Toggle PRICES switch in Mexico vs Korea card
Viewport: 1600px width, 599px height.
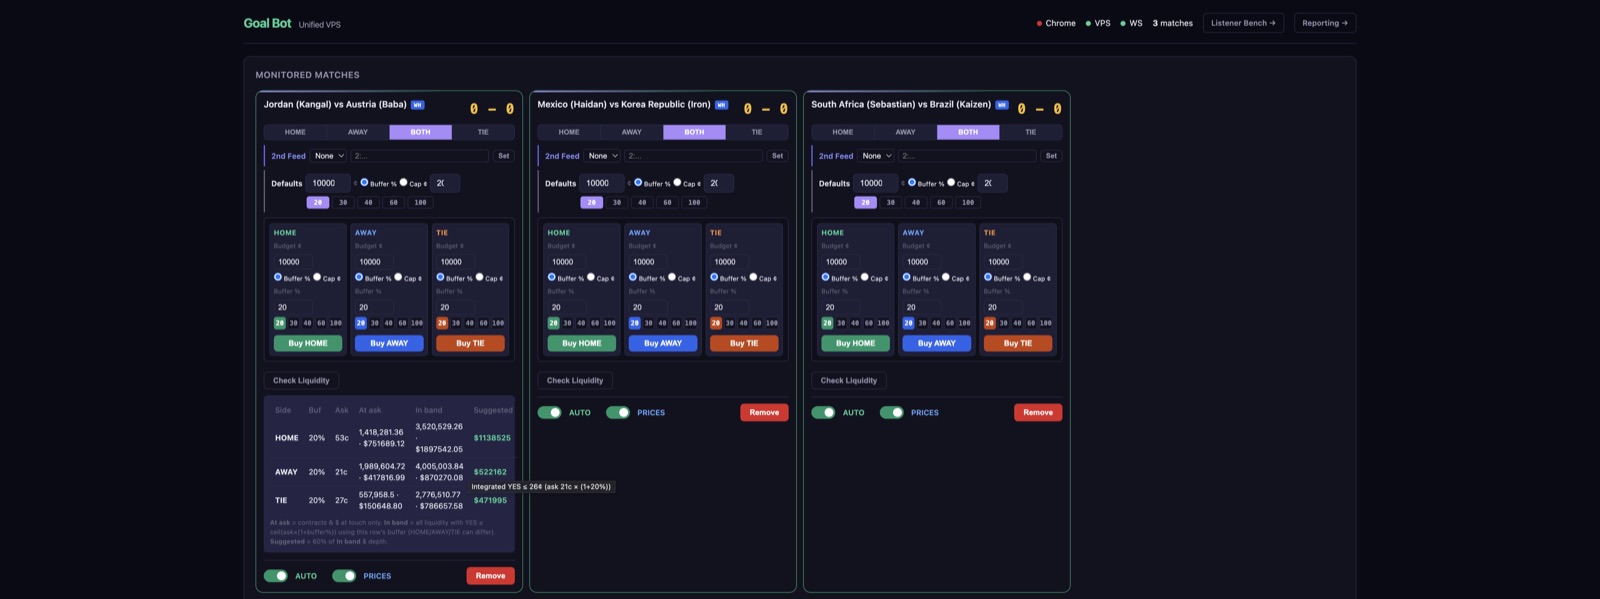pos(618,412)
